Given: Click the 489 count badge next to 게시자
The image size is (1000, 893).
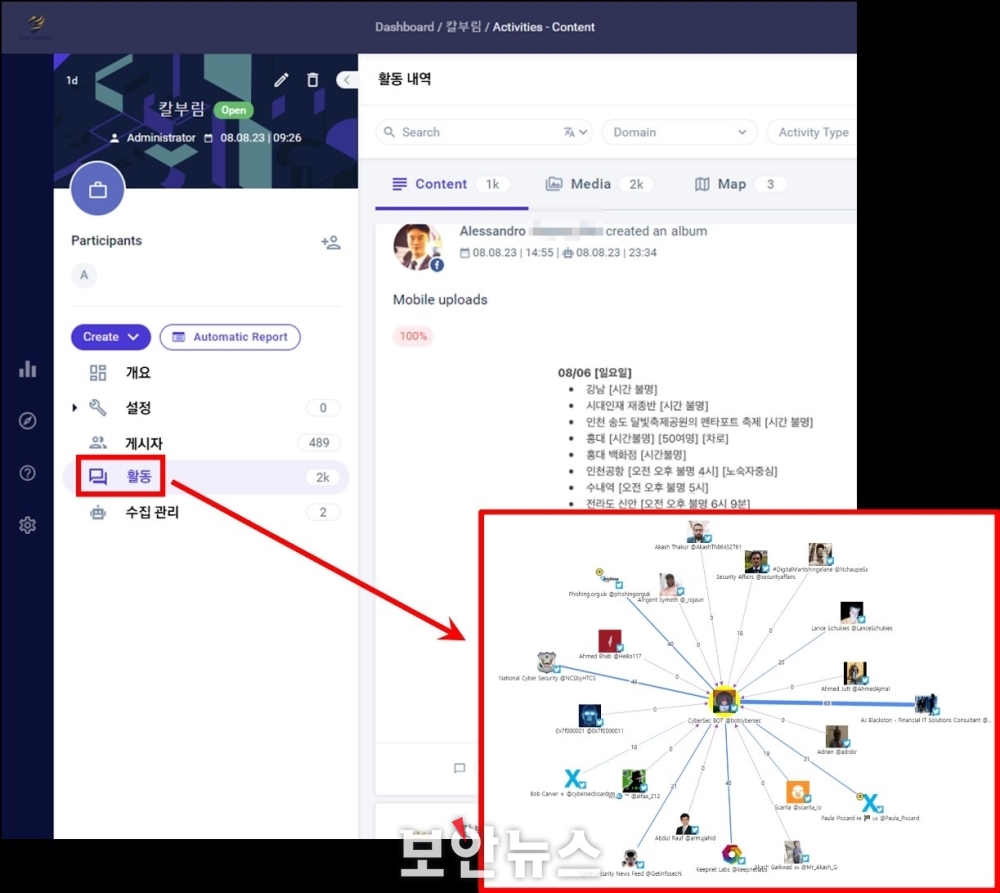Looking at the screenshot, I should pos(319,443).
